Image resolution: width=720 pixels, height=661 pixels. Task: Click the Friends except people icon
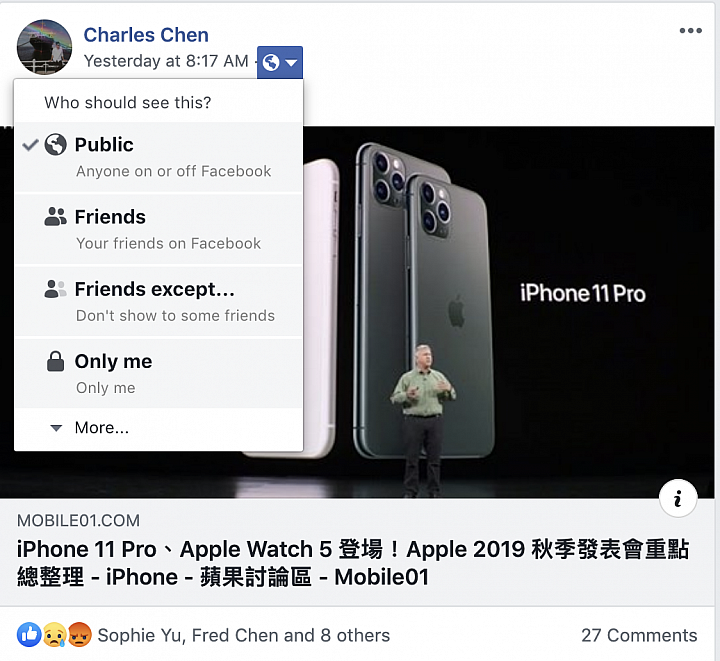tap(56, 289)
